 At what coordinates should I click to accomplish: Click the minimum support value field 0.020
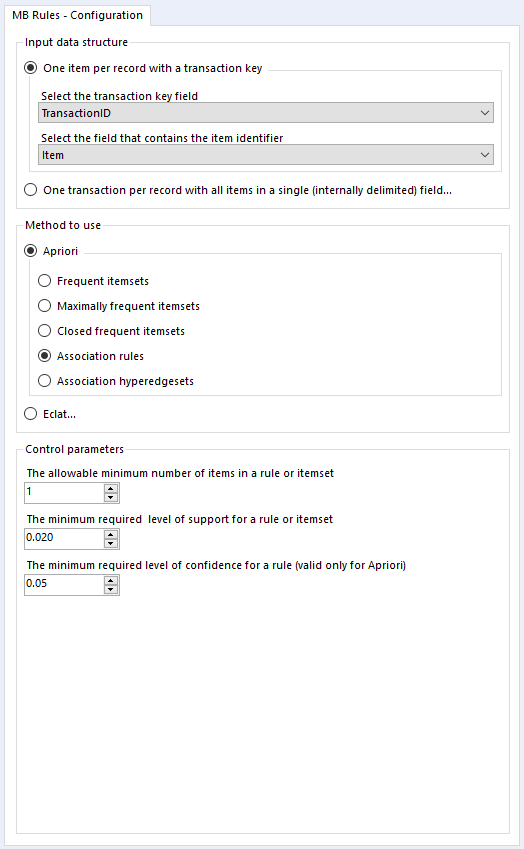click(x=64, y=539)
